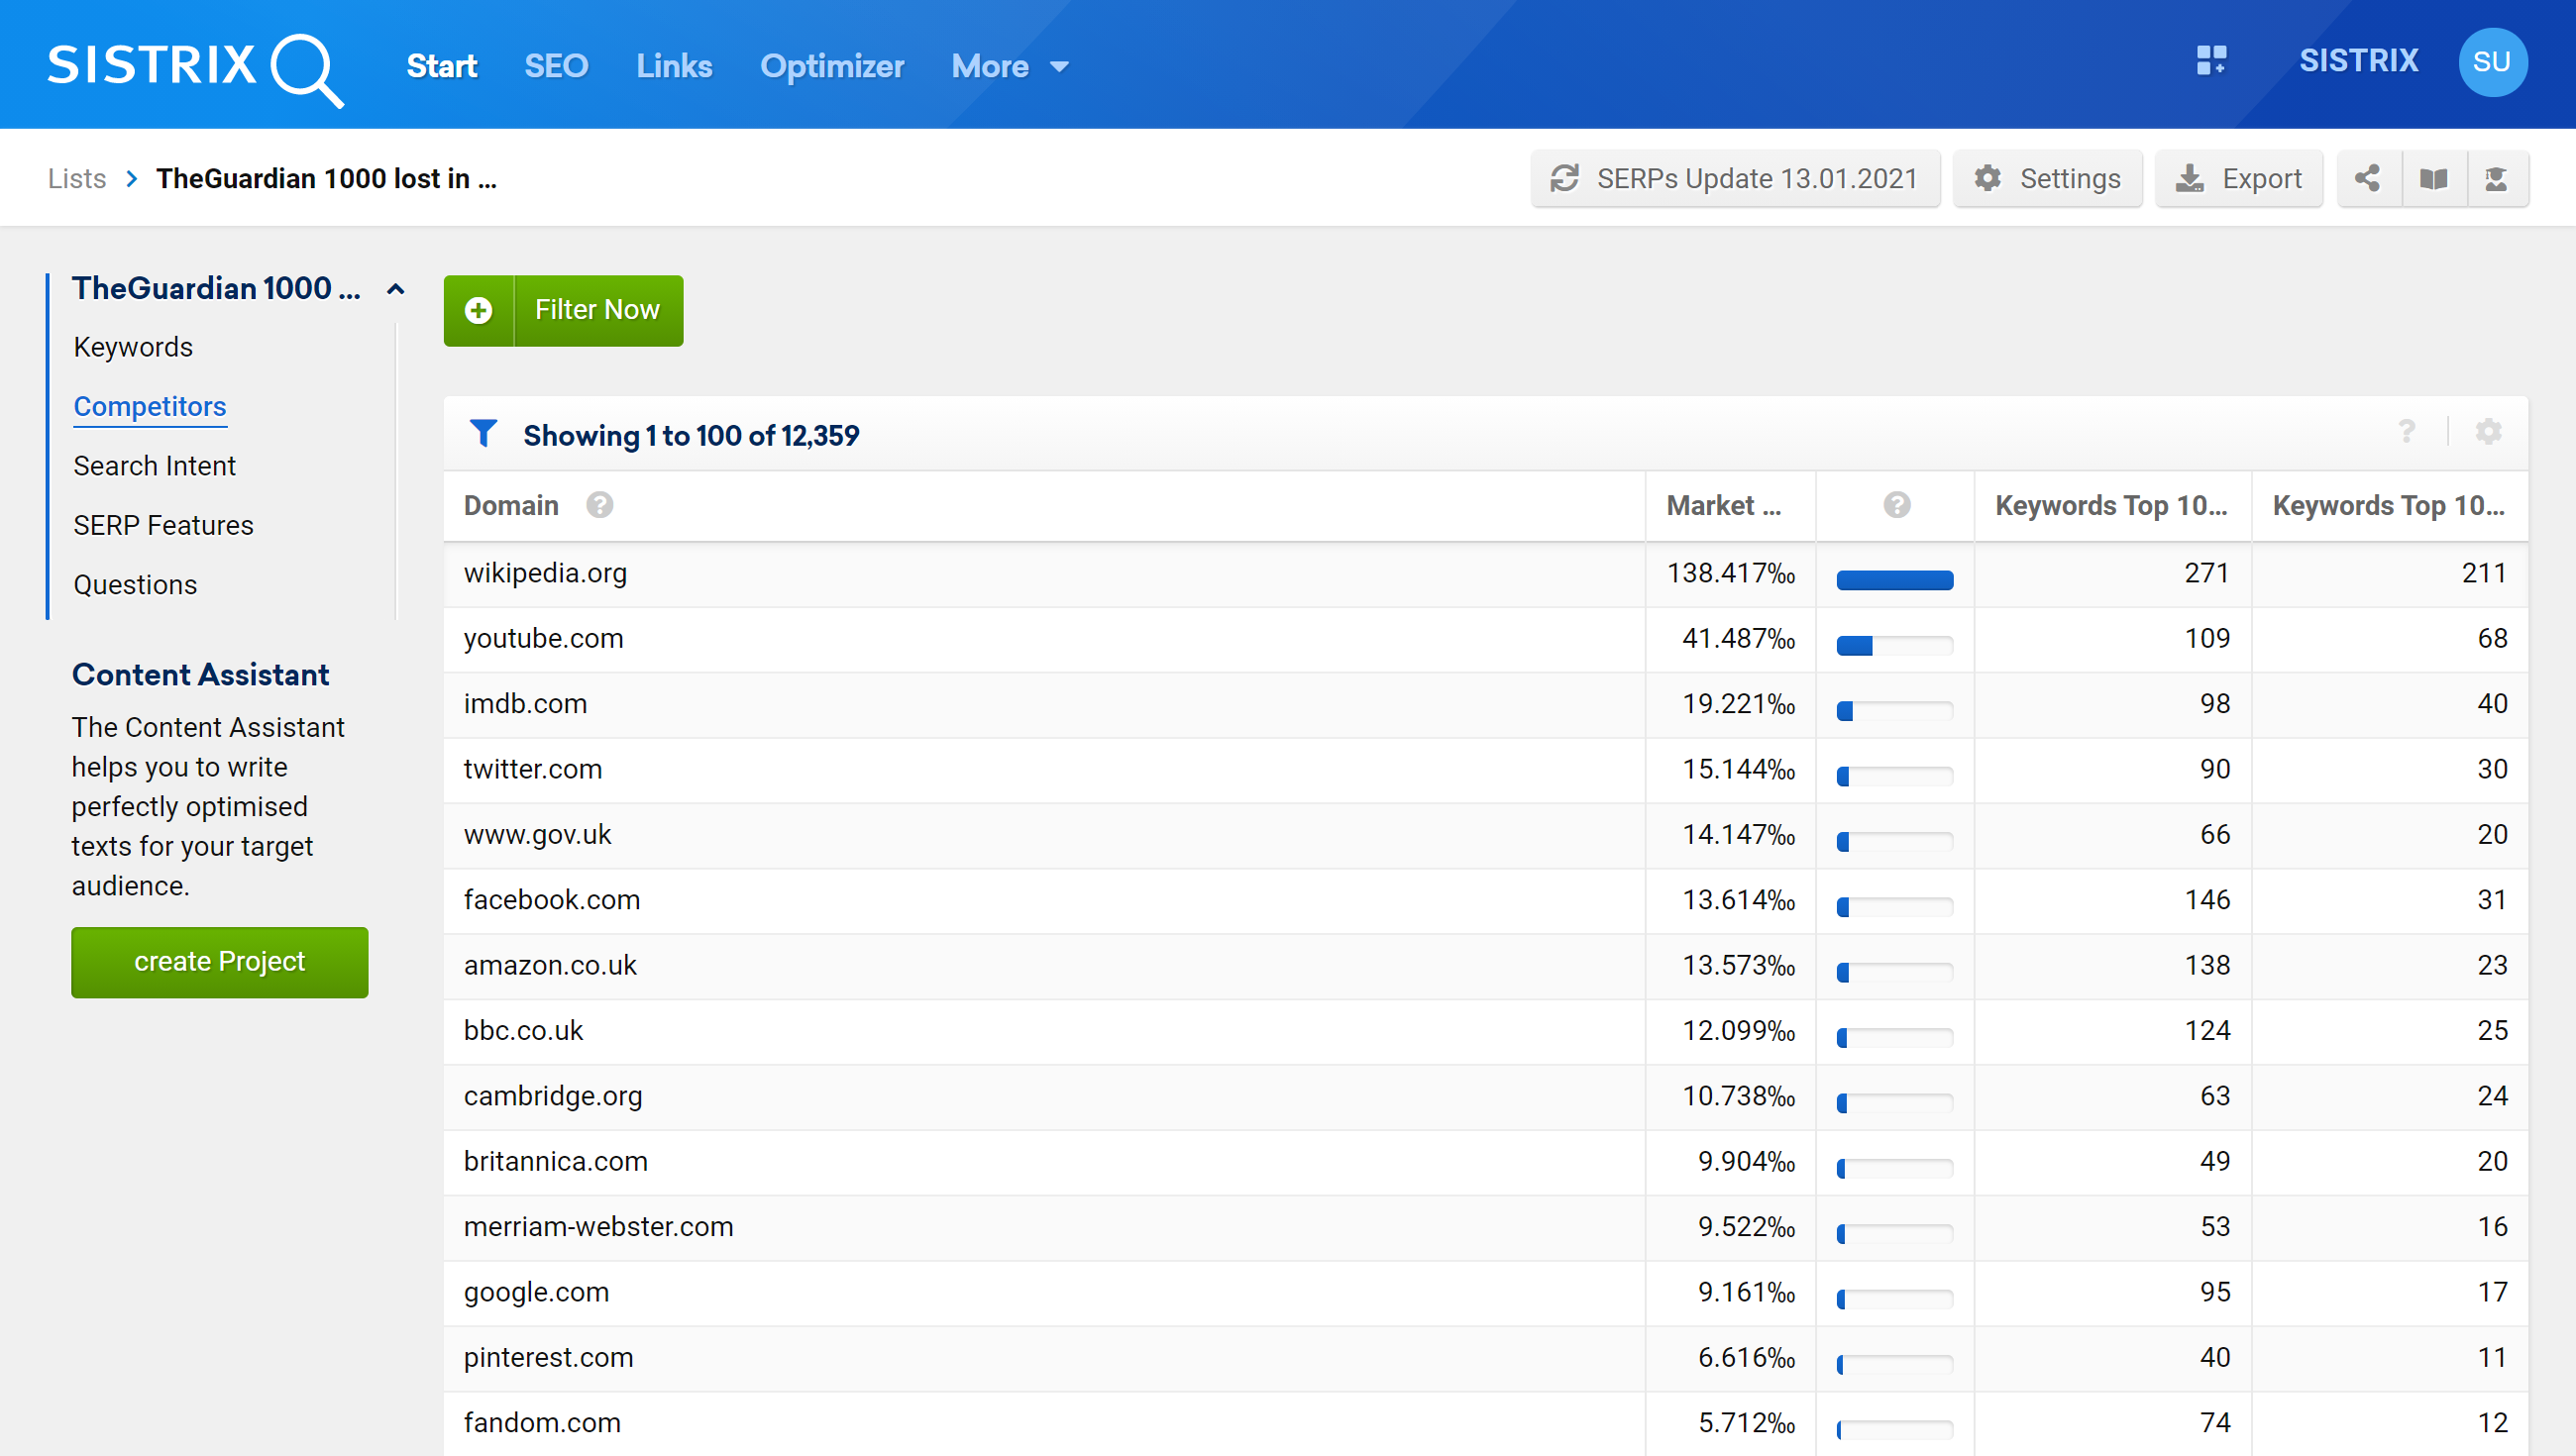Switch to the SEO tab
Viewport: 2576px width, 1456px height.
(556, 66)
